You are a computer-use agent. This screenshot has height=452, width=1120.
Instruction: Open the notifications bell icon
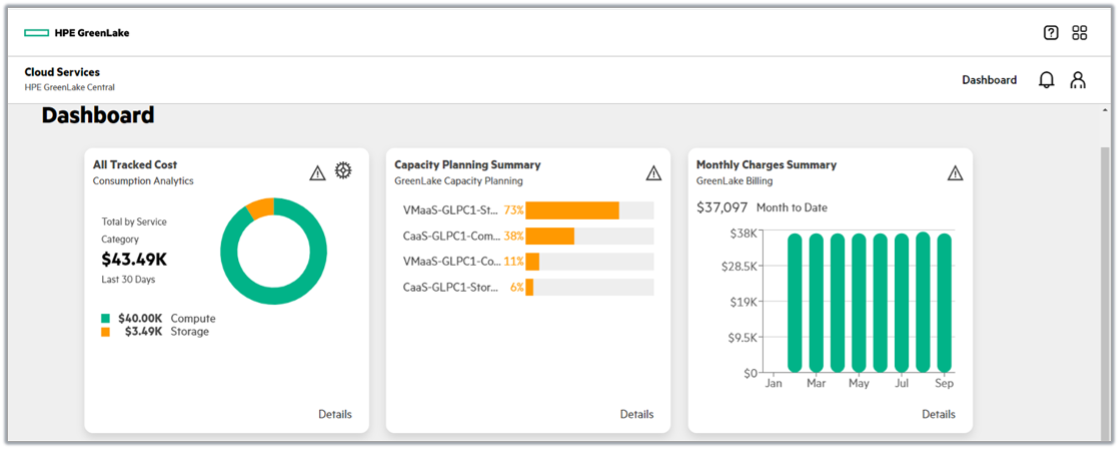pos(1047,80)
